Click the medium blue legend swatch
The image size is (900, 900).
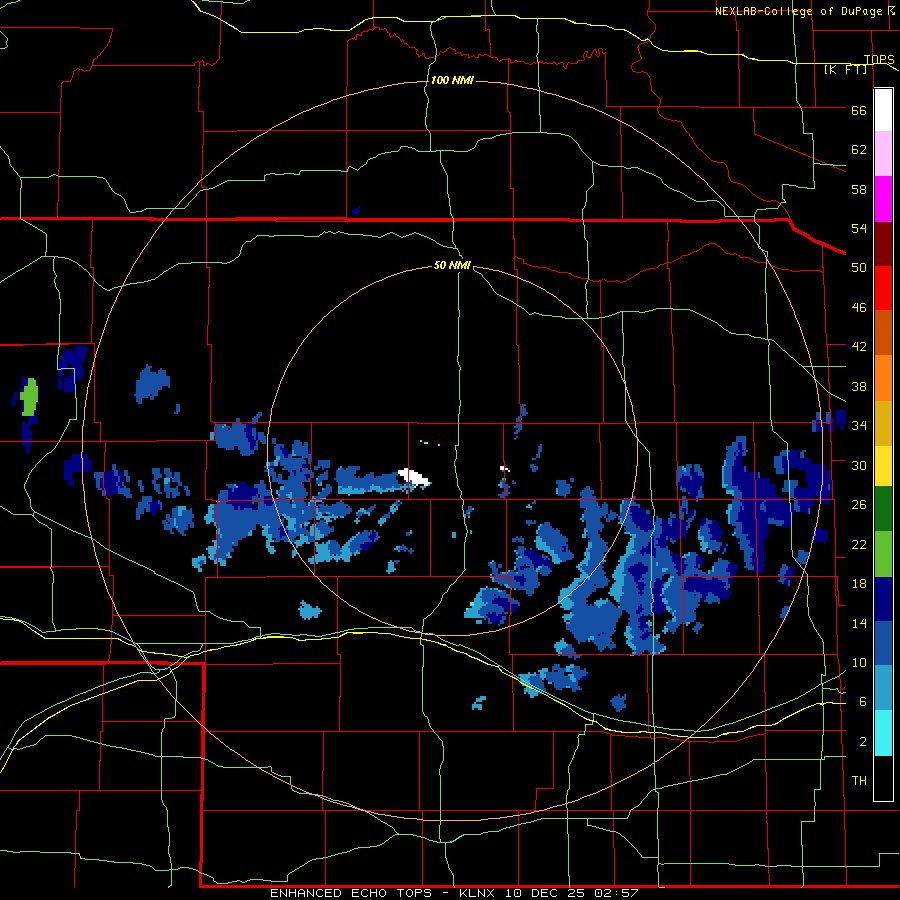click(x=883, y=643)
